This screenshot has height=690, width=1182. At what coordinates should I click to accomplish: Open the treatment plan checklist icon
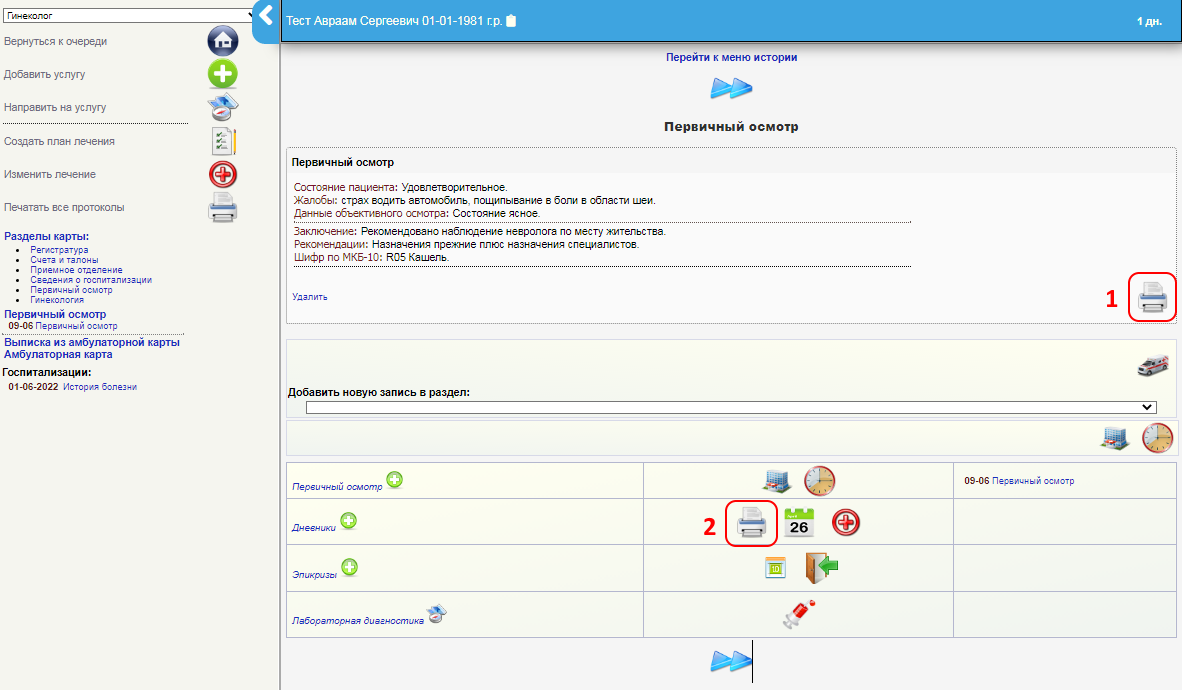pos(222,141)
